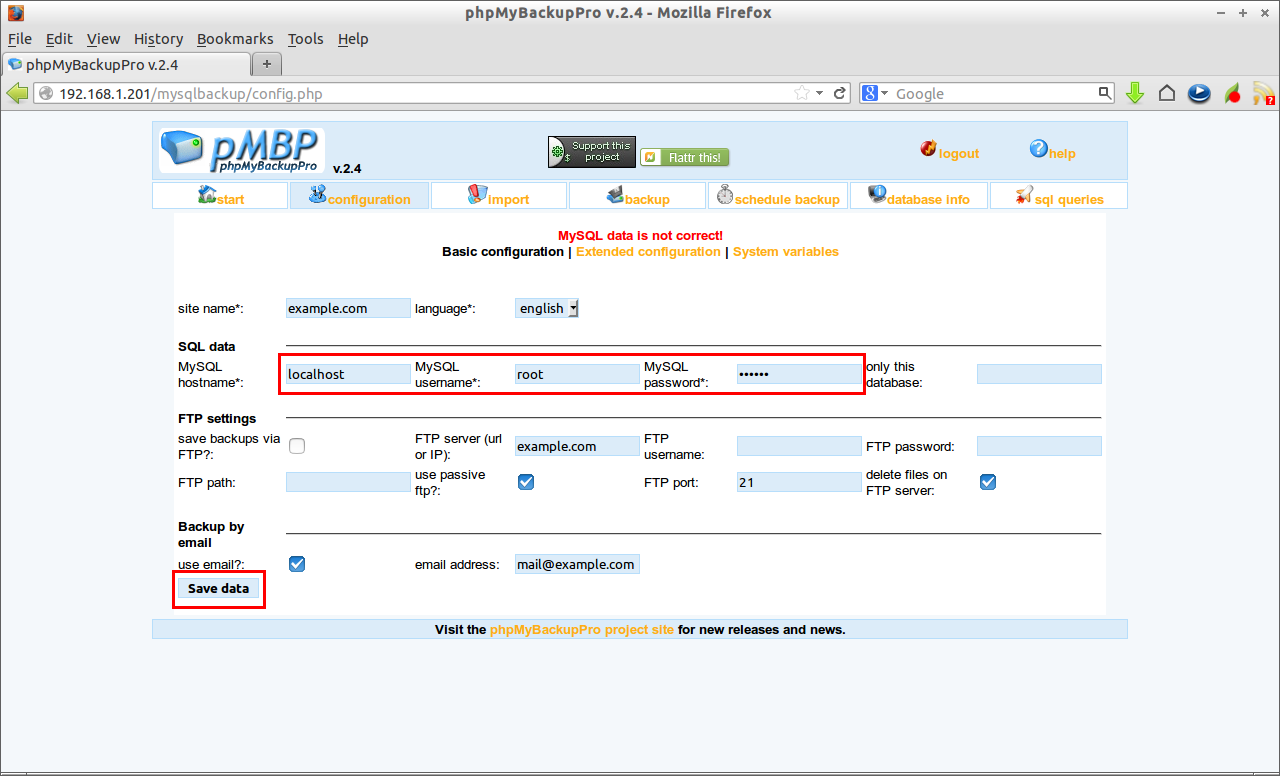1280x776 pixels.
Task: Click the FTP username field
Action: (799, 446)
